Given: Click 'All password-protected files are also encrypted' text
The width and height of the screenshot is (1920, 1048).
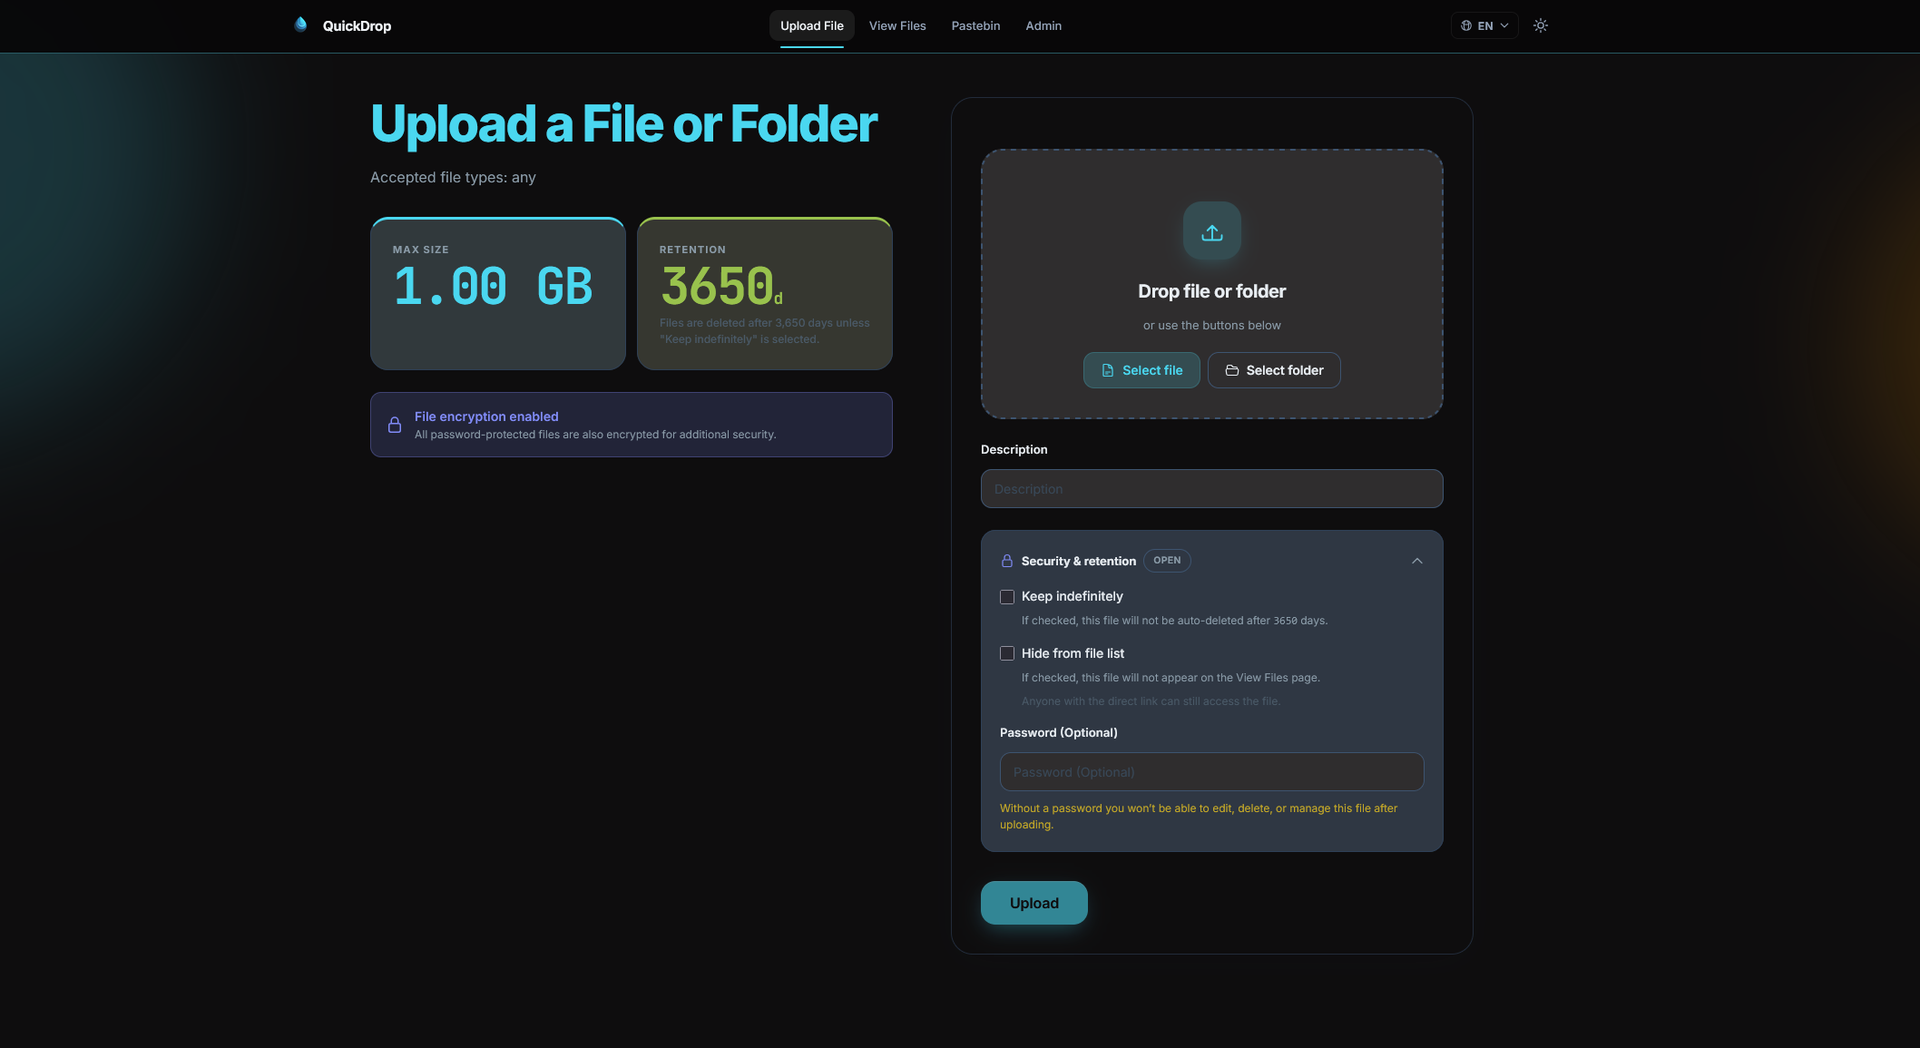Looking at the screenshot, I should (x=595, y=435).
